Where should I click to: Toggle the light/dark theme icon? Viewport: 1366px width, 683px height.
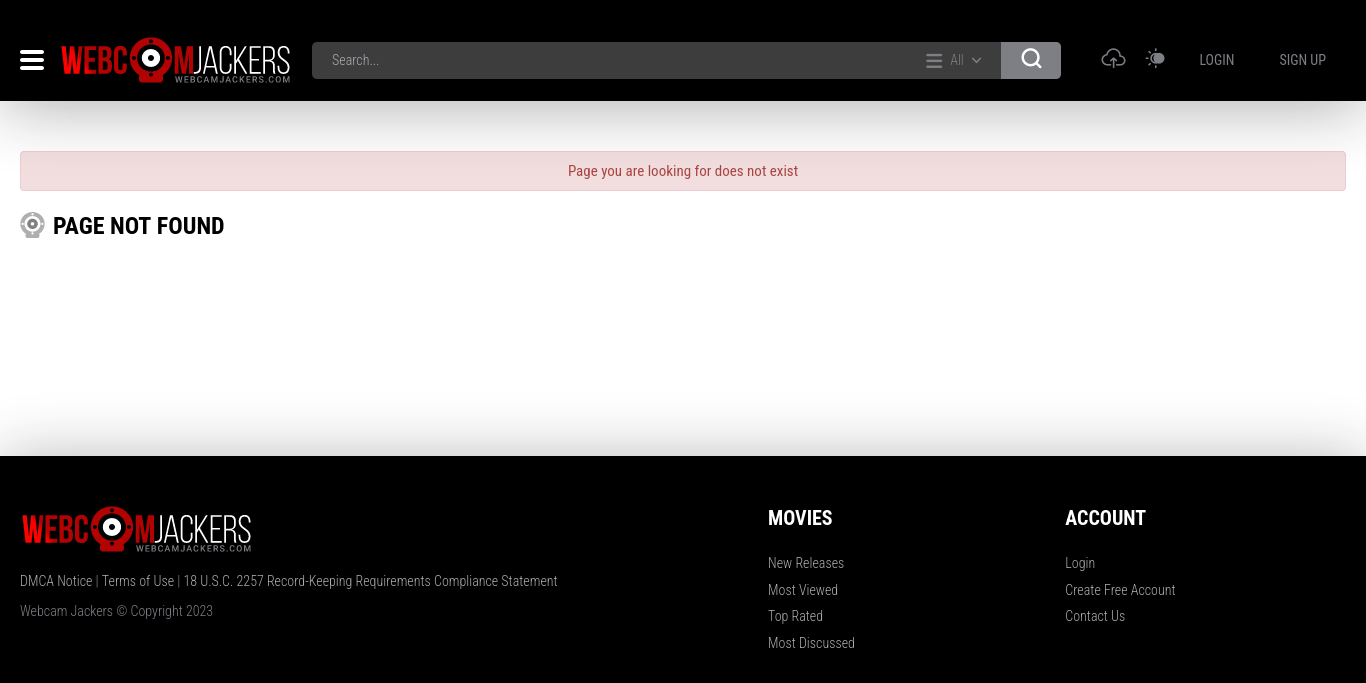tap(1155, 59)
